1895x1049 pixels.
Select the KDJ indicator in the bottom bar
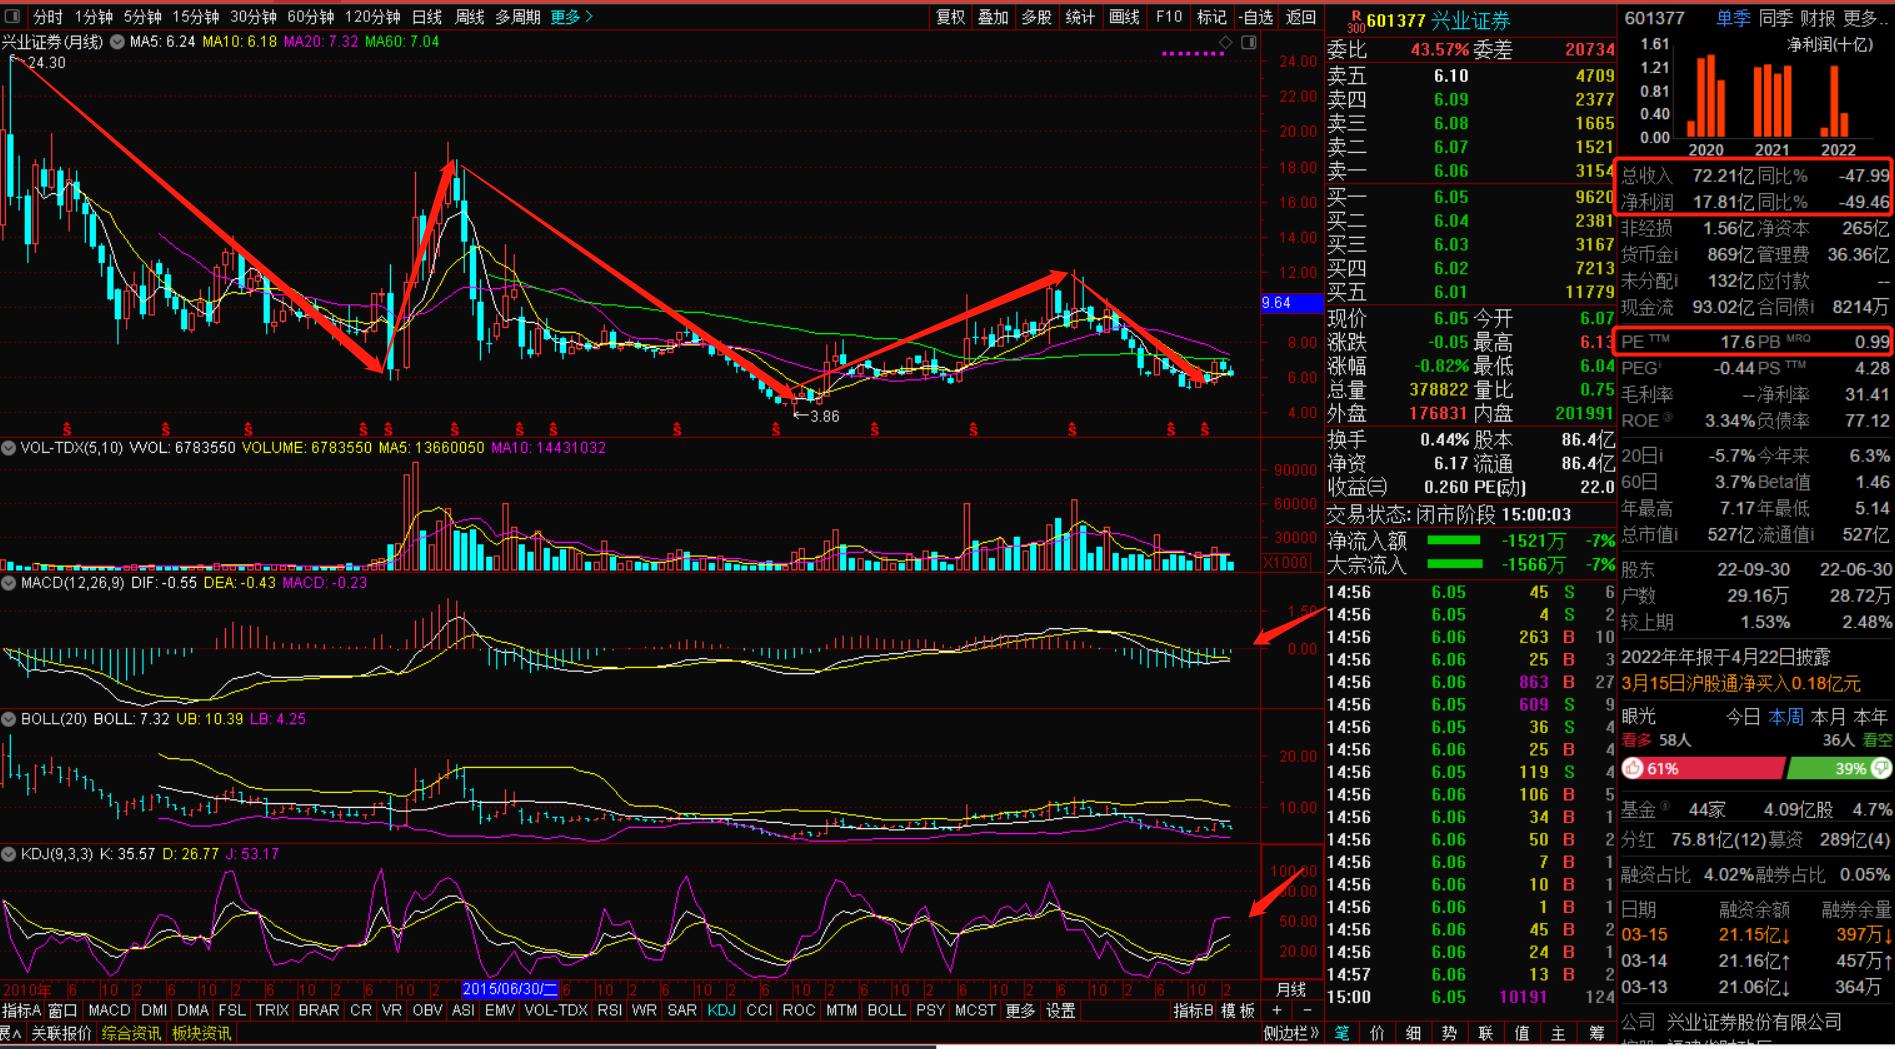coord(721,1011)
